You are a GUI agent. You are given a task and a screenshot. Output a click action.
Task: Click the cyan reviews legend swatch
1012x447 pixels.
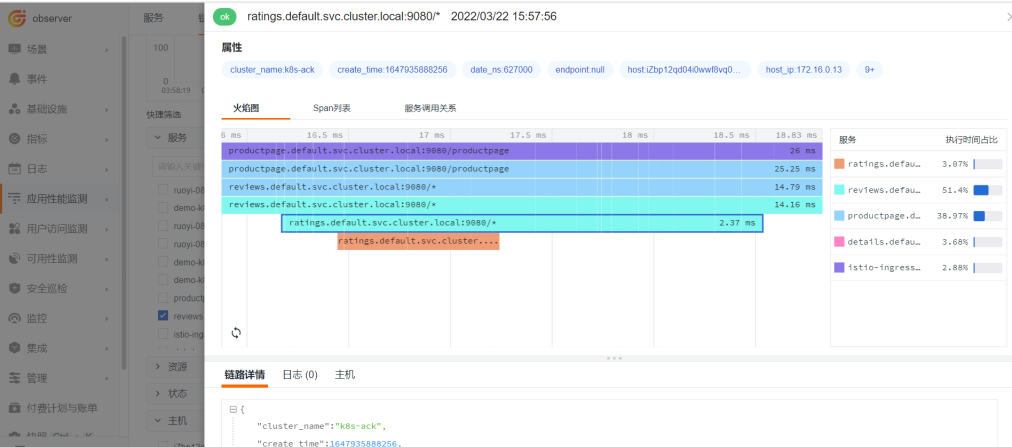click(839, 190)
